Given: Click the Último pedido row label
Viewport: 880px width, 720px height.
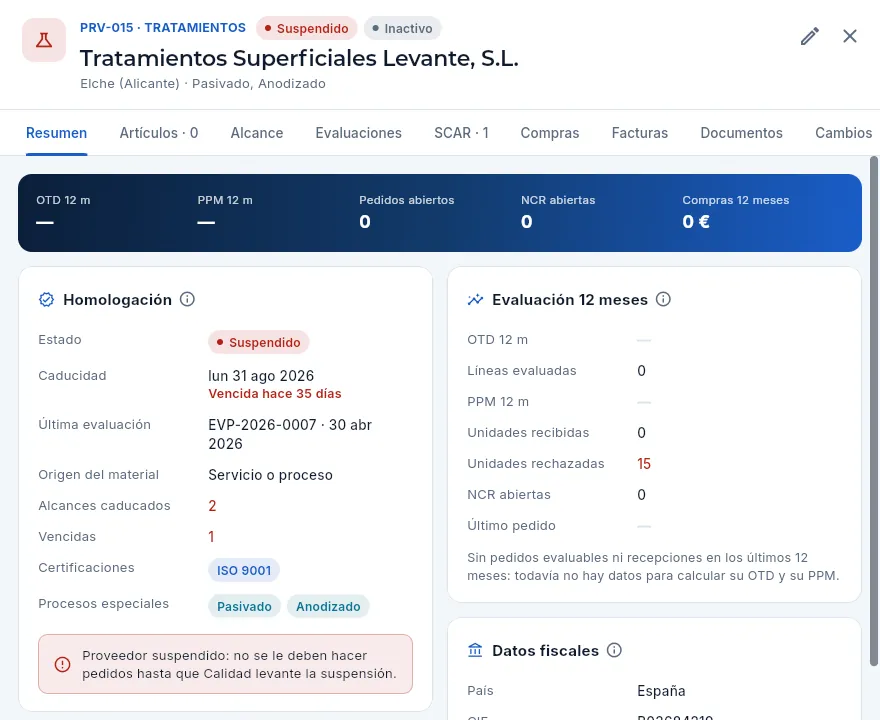Looking at the screenshot, I should click(511, 526).
